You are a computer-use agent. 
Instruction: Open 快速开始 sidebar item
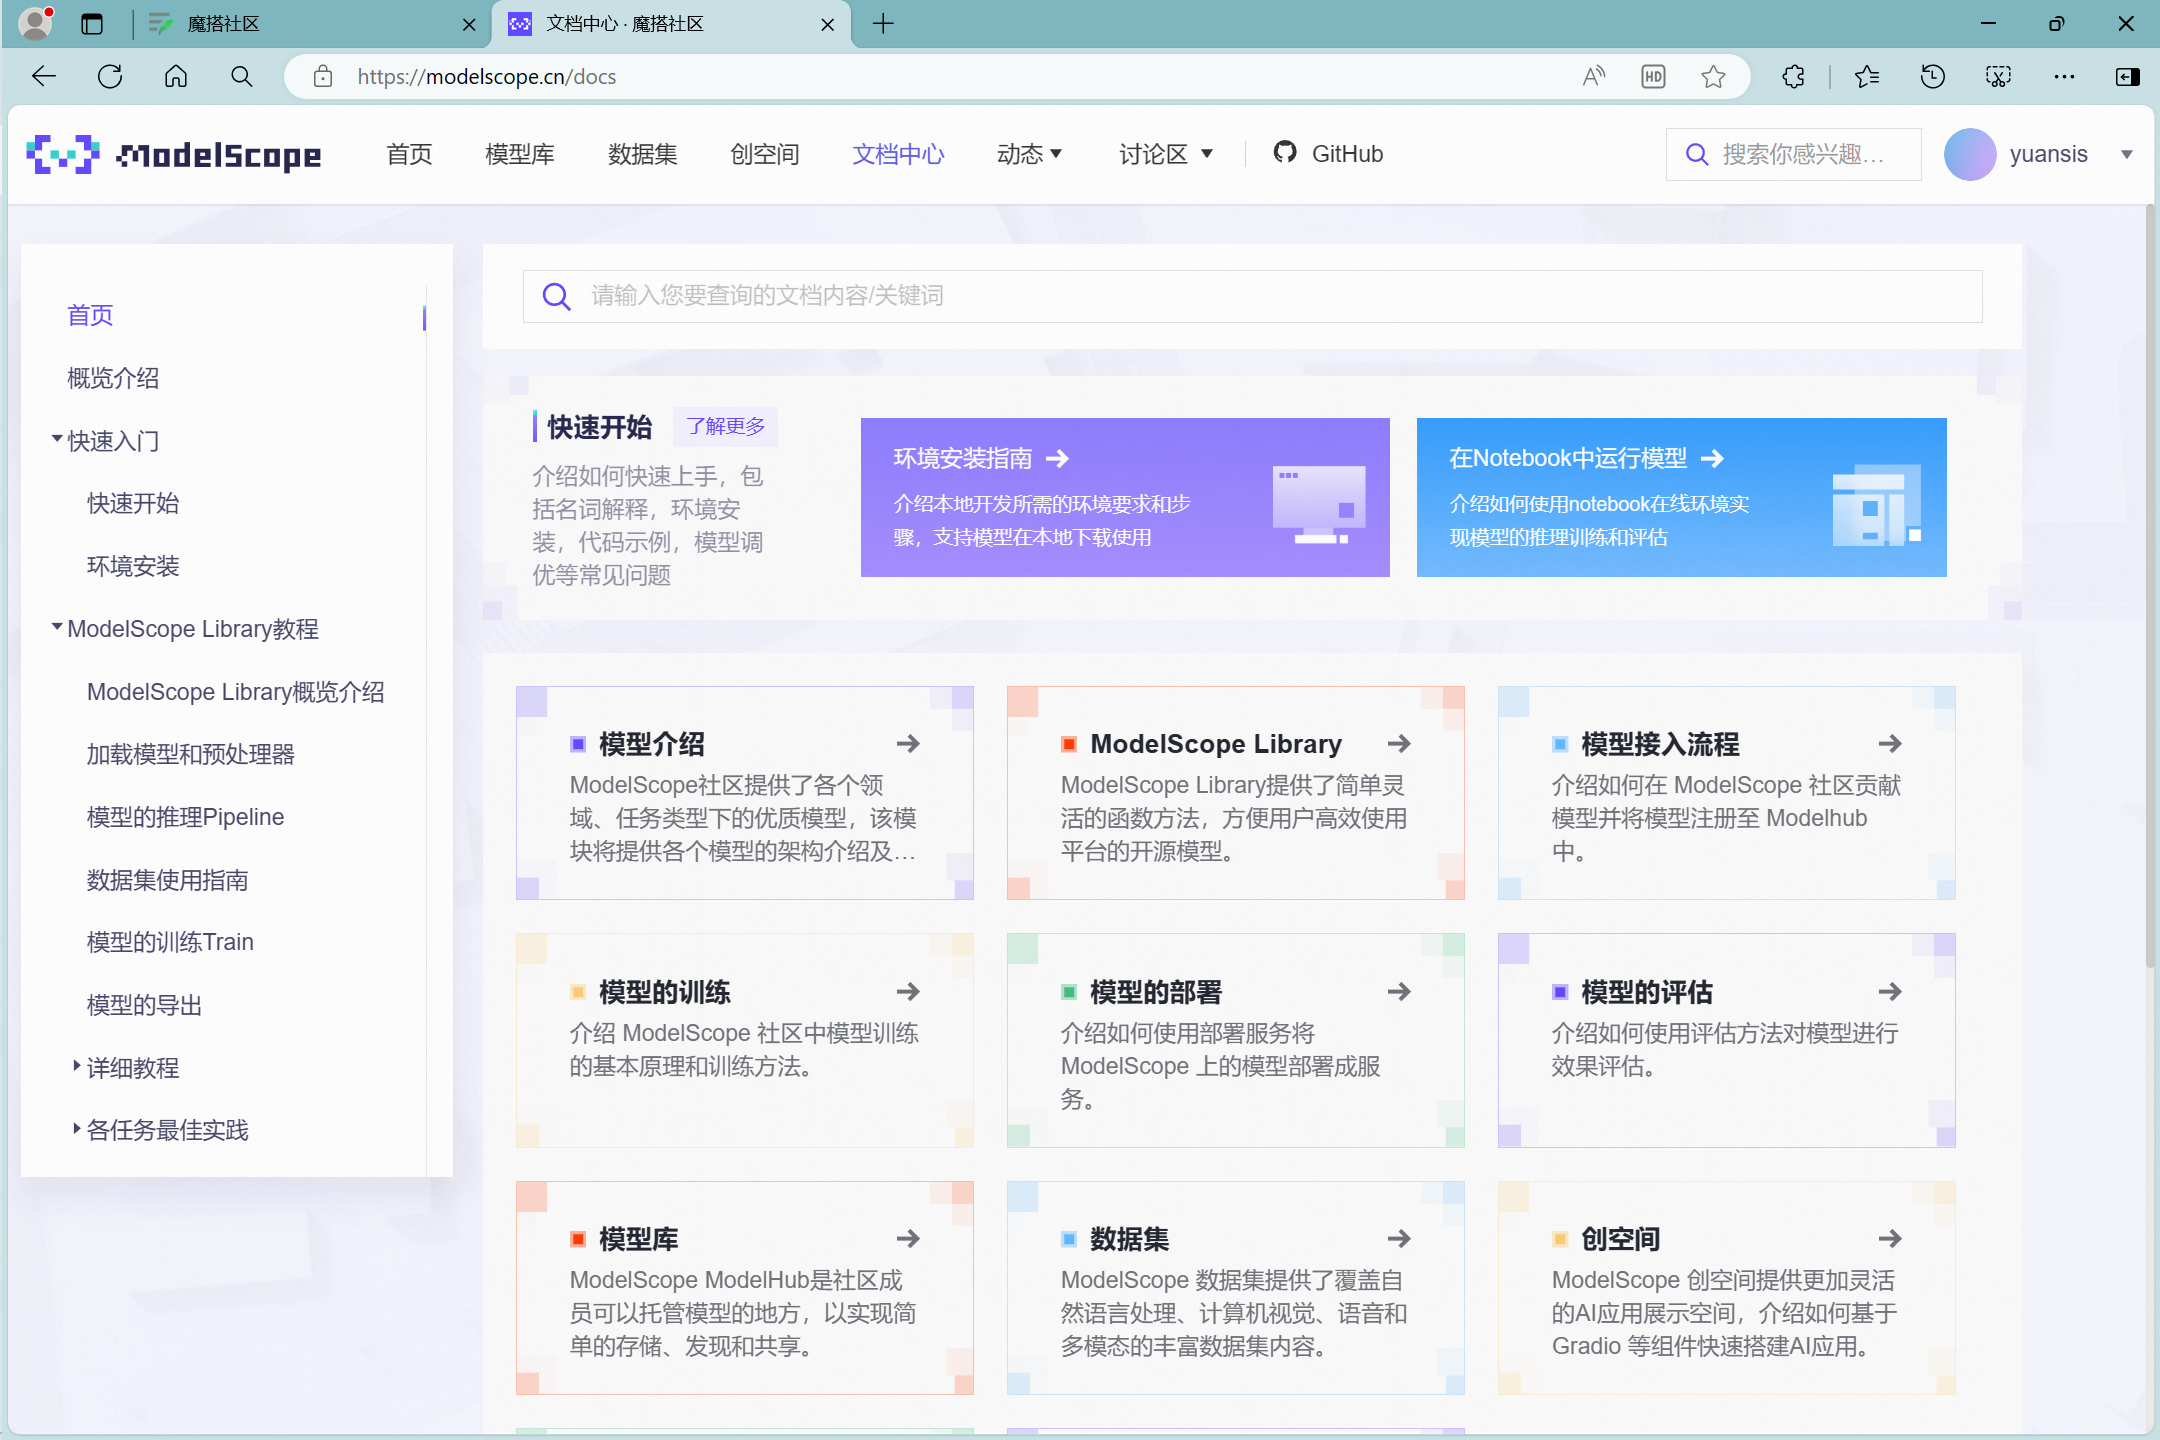point(133,503)
